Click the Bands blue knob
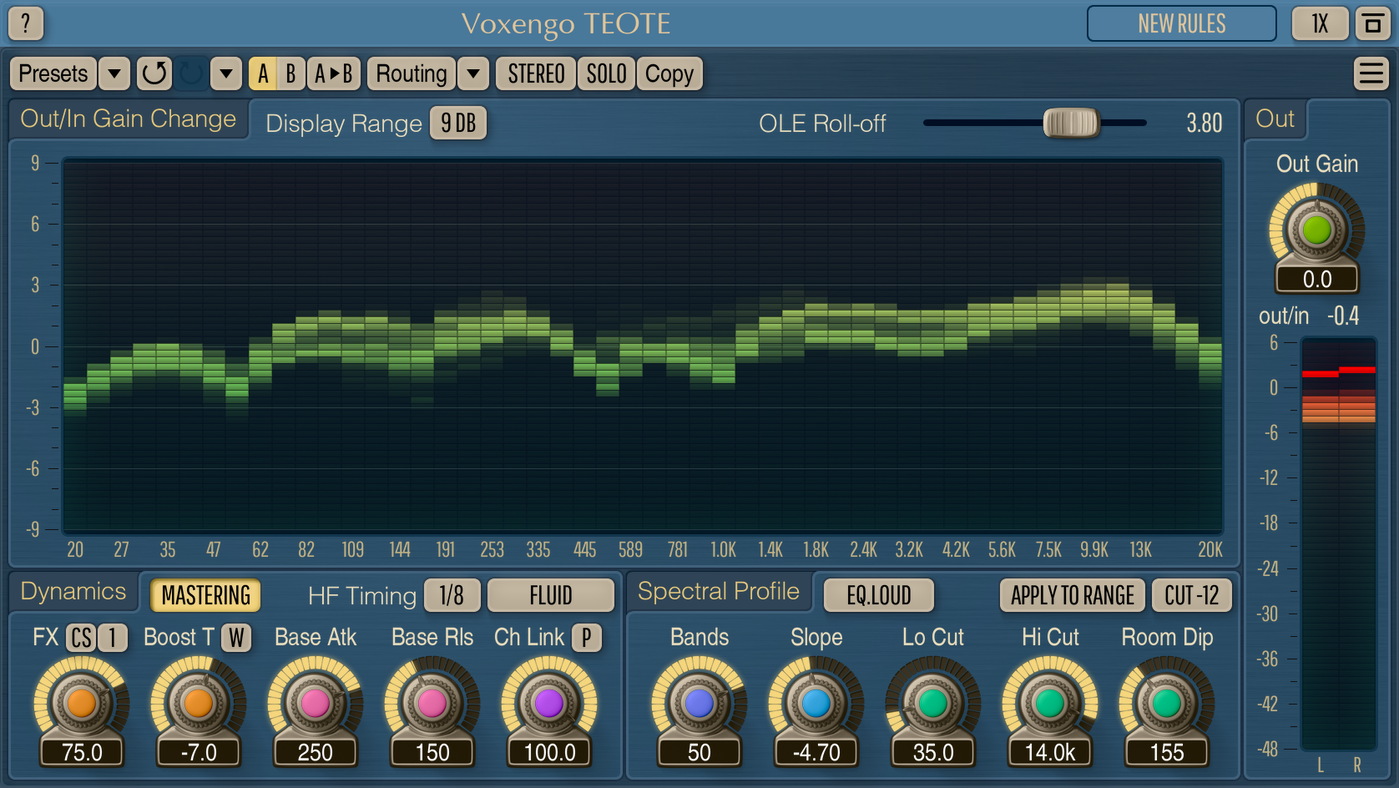 click(699, 703)
